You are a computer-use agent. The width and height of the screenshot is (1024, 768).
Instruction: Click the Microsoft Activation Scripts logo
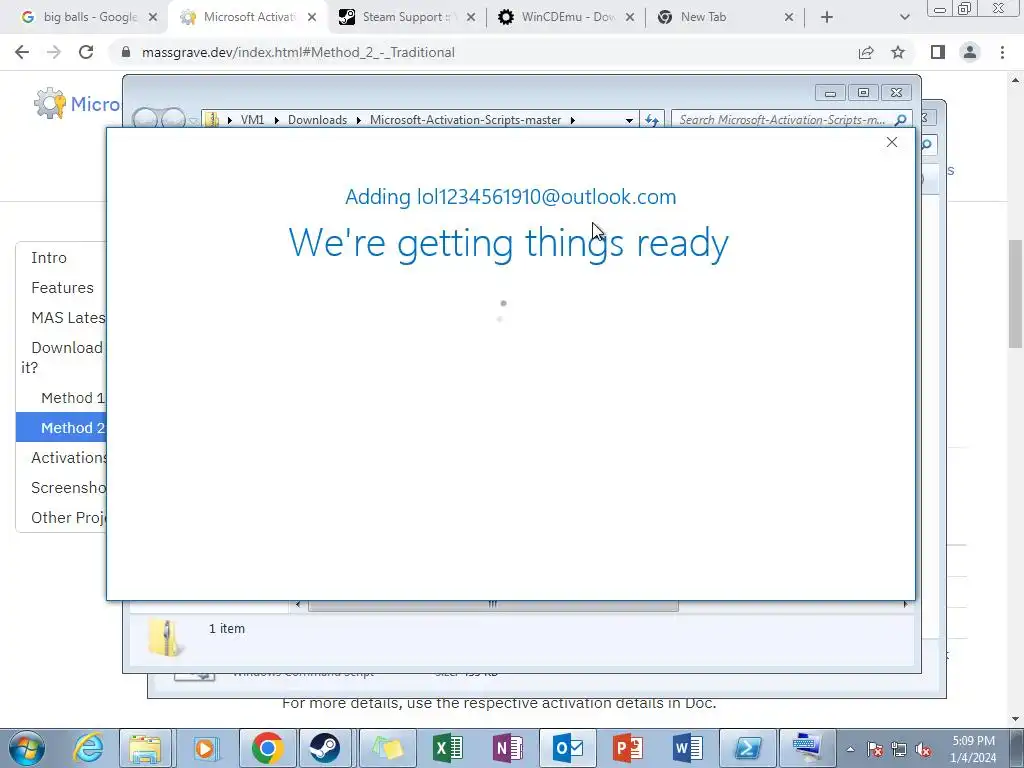(x=50, y=103)
